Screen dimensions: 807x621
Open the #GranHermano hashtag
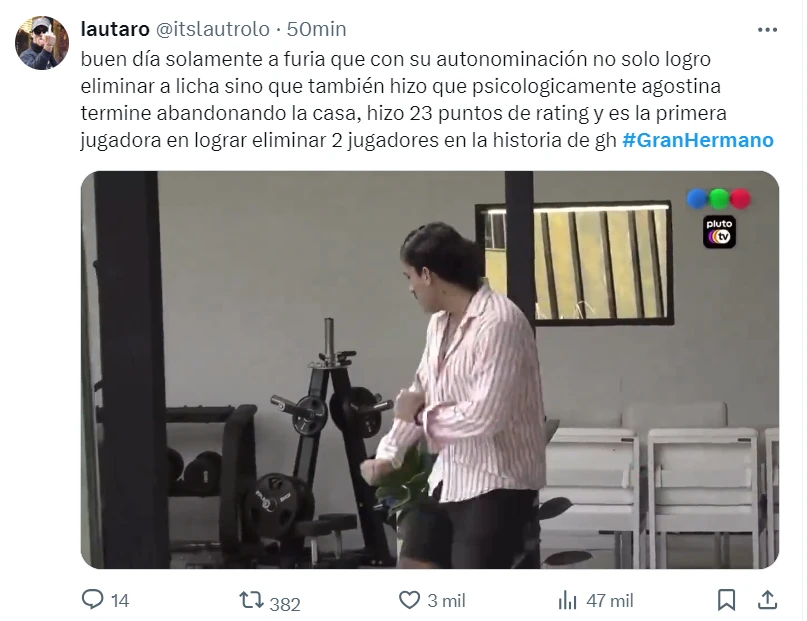[x=698, y=140]
